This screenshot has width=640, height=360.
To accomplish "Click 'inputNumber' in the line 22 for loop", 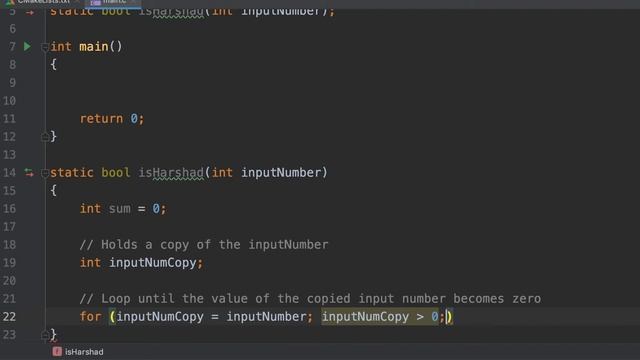I will point(267,317).
